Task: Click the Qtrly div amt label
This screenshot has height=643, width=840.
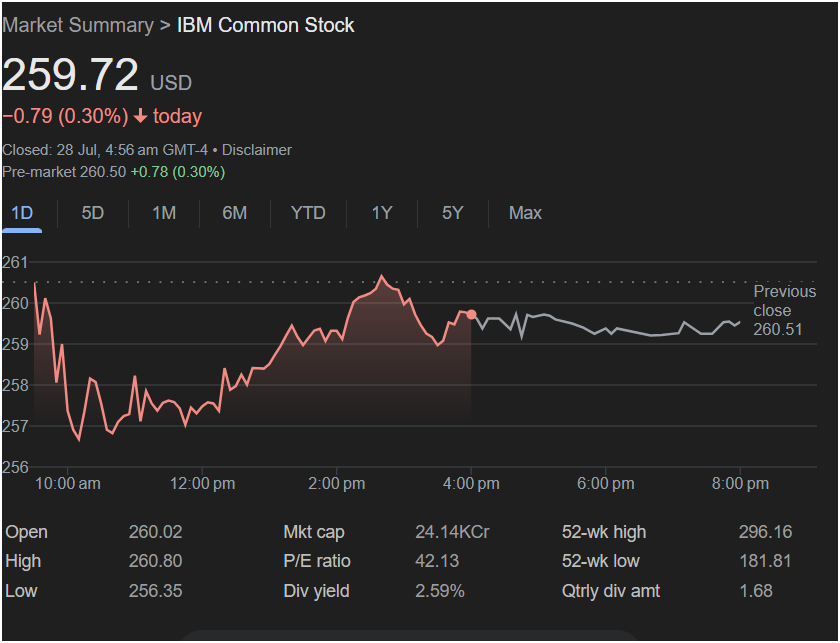Action: (611, 591)
